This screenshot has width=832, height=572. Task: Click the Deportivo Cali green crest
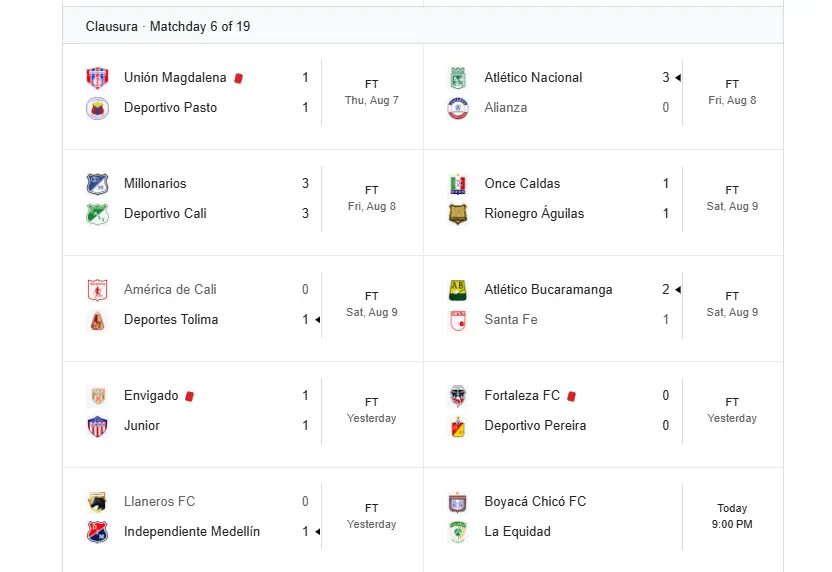[x=98, y=214]
